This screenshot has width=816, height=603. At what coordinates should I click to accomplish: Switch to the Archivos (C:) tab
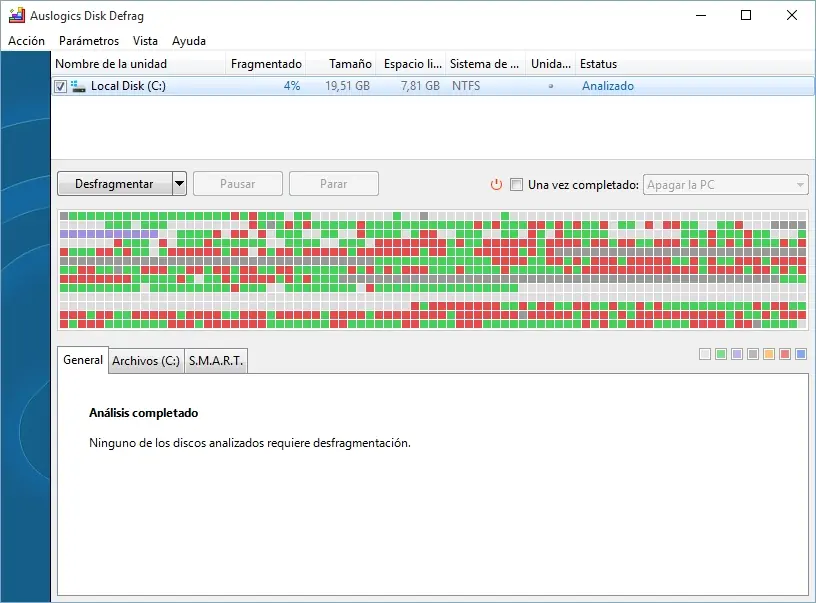[x=146, y=361]
